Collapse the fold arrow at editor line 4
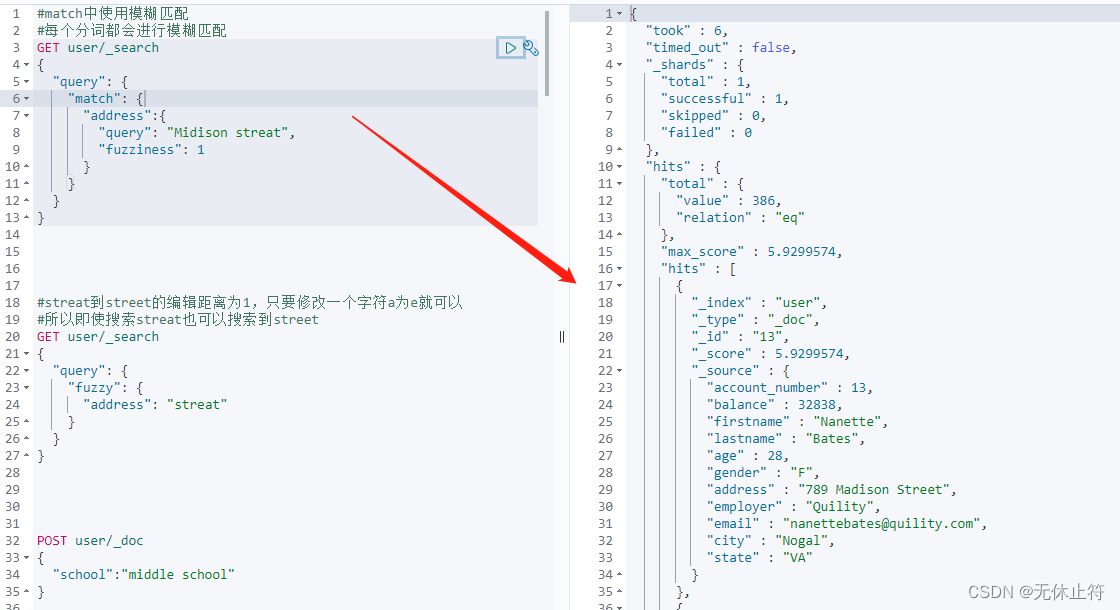Image resolution: width=1120 pixels, height=610 pixels. (27, 65)
